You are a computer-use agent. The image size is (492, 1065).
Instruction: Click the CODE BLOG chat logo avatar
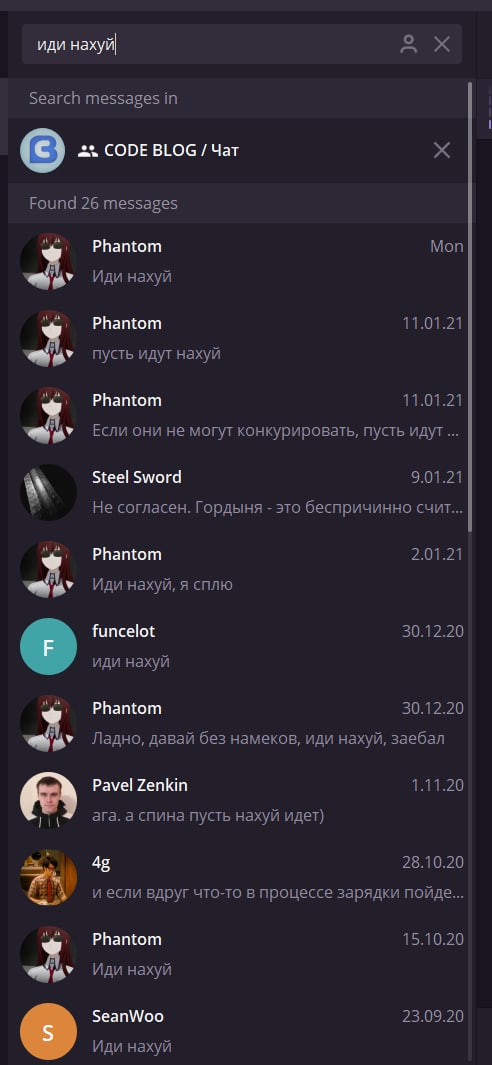coord(43,150)
